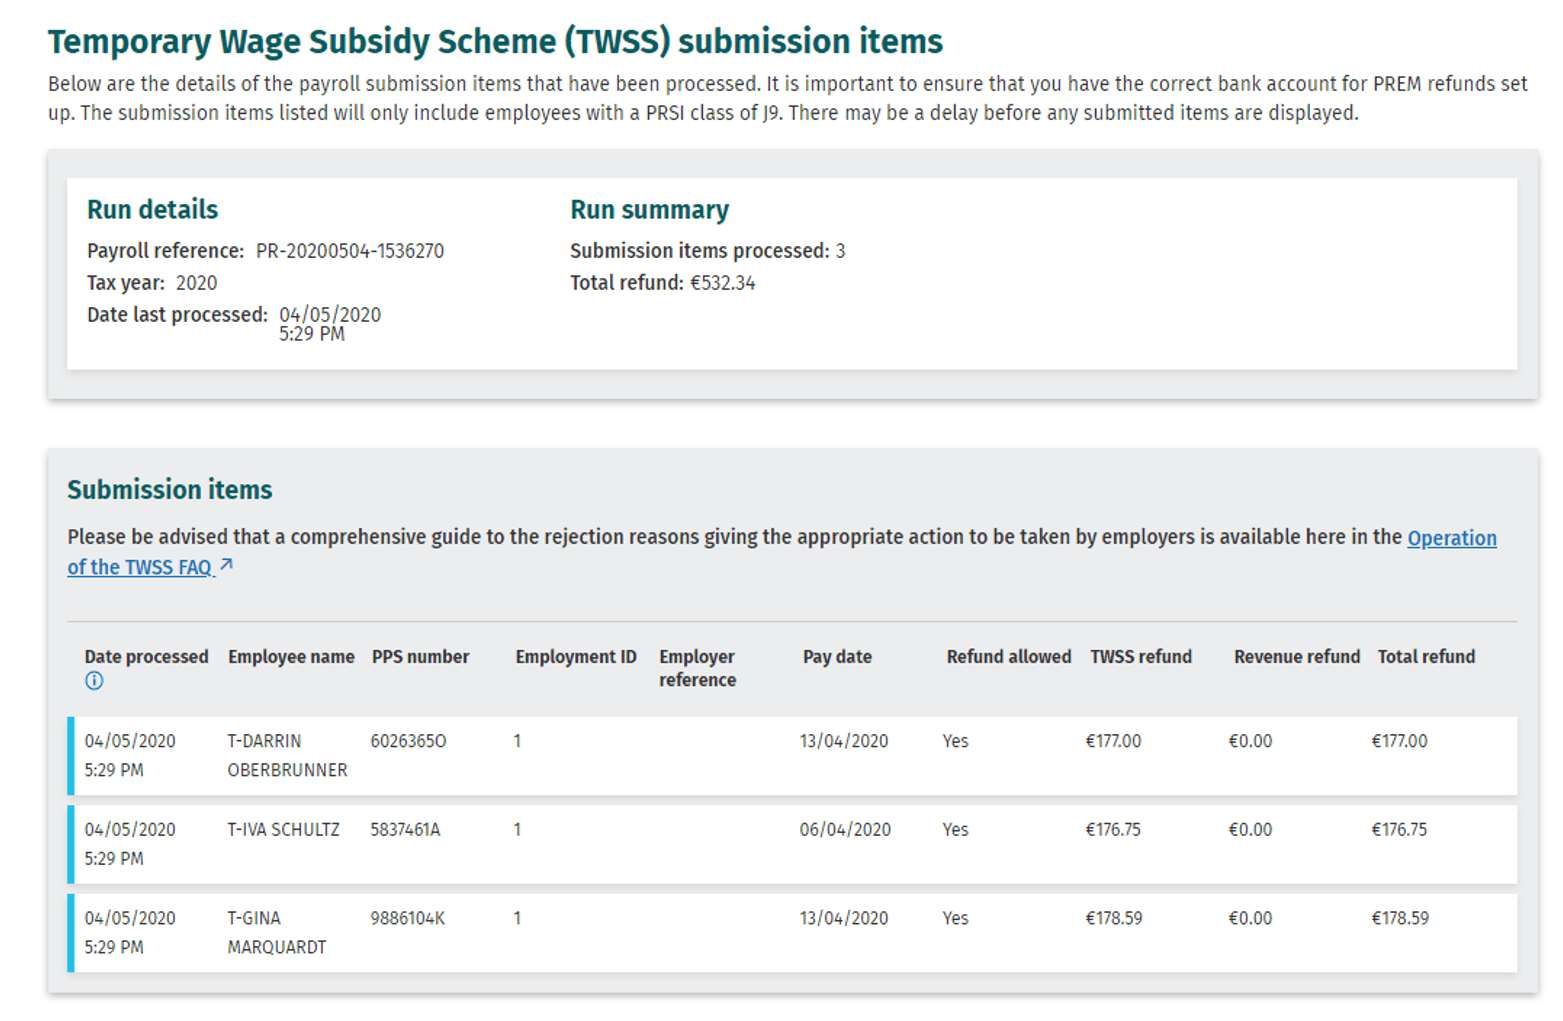Click the €178.59 total refund value
This screenshot has height=1021, width=1563.
(1400, 917)
